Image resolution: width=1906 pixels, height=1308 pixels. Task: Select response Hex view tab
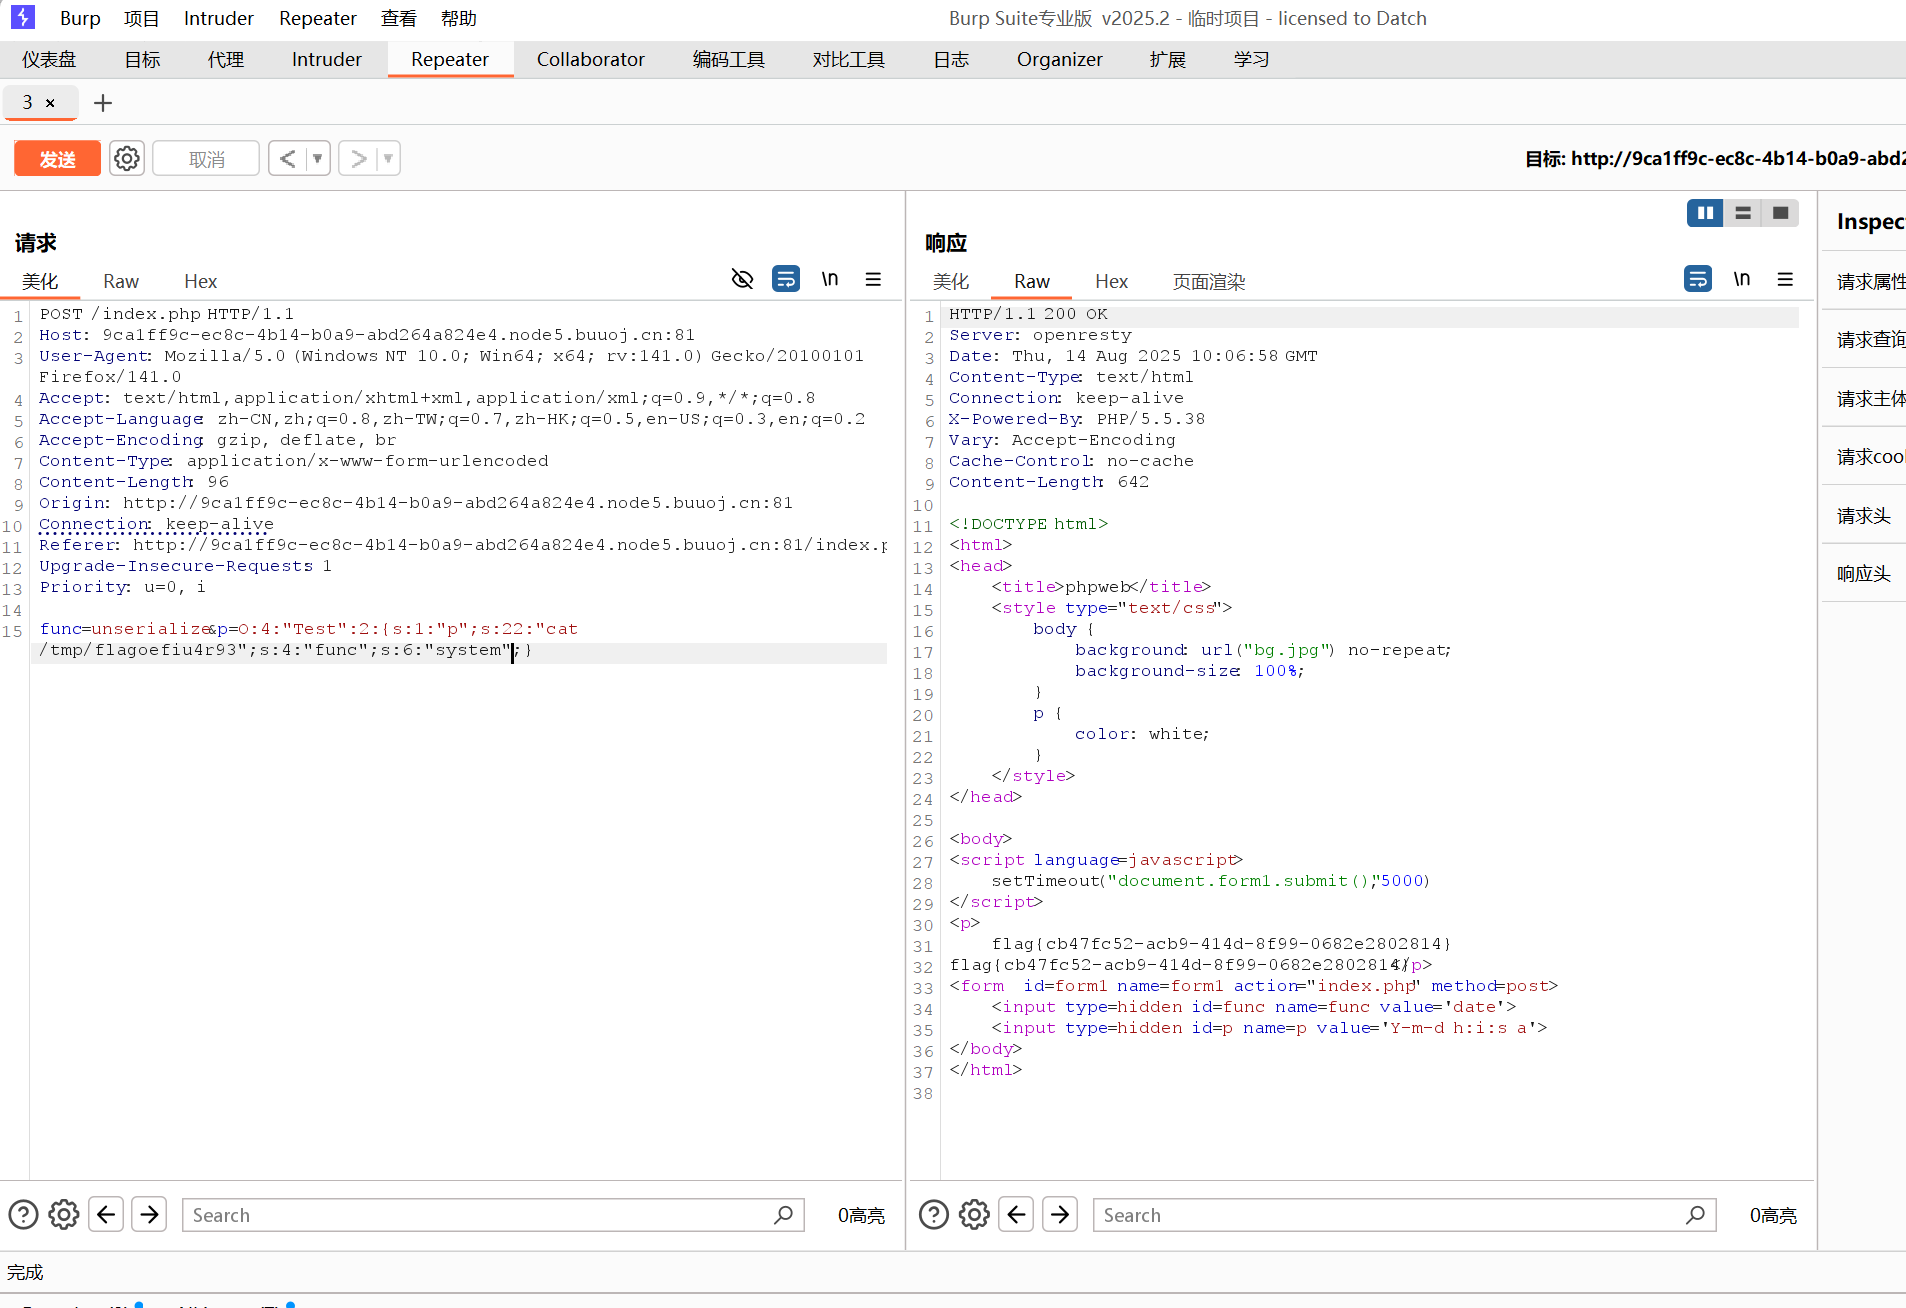[1111, 281]
